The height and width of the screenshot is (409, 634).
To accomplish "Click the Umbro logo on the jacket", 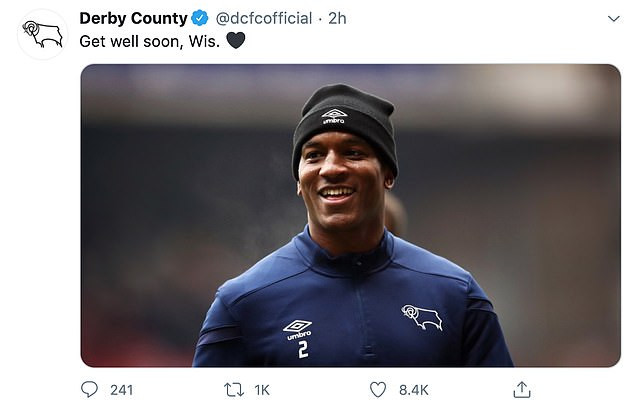I will click(x=297, y=330).
